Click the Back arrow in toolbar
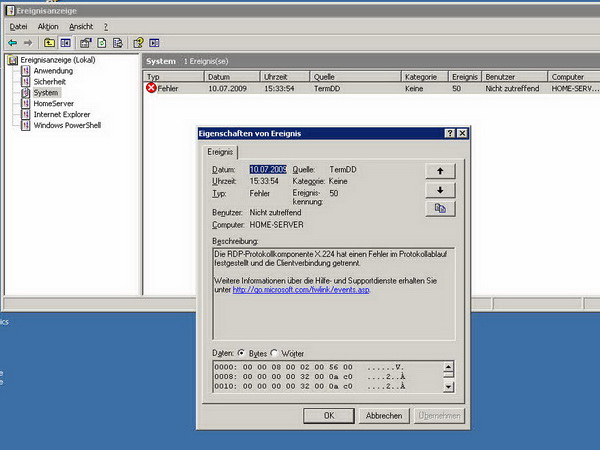This screenshot has height=450, width=600. 13,43
